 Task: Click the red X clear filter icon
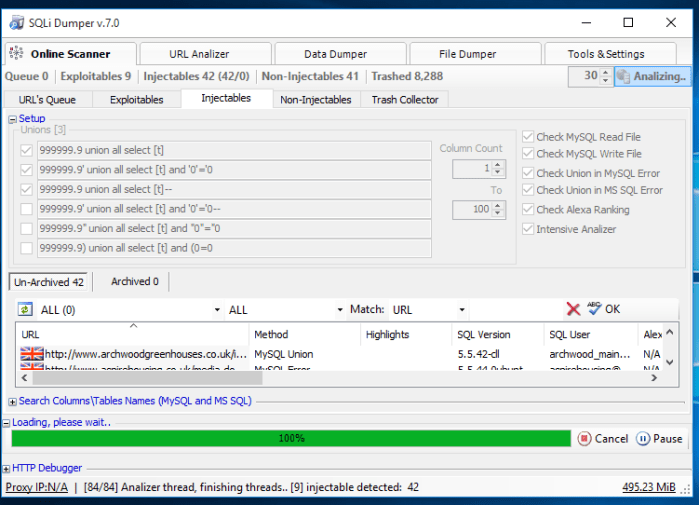click(x=573, y=310)
